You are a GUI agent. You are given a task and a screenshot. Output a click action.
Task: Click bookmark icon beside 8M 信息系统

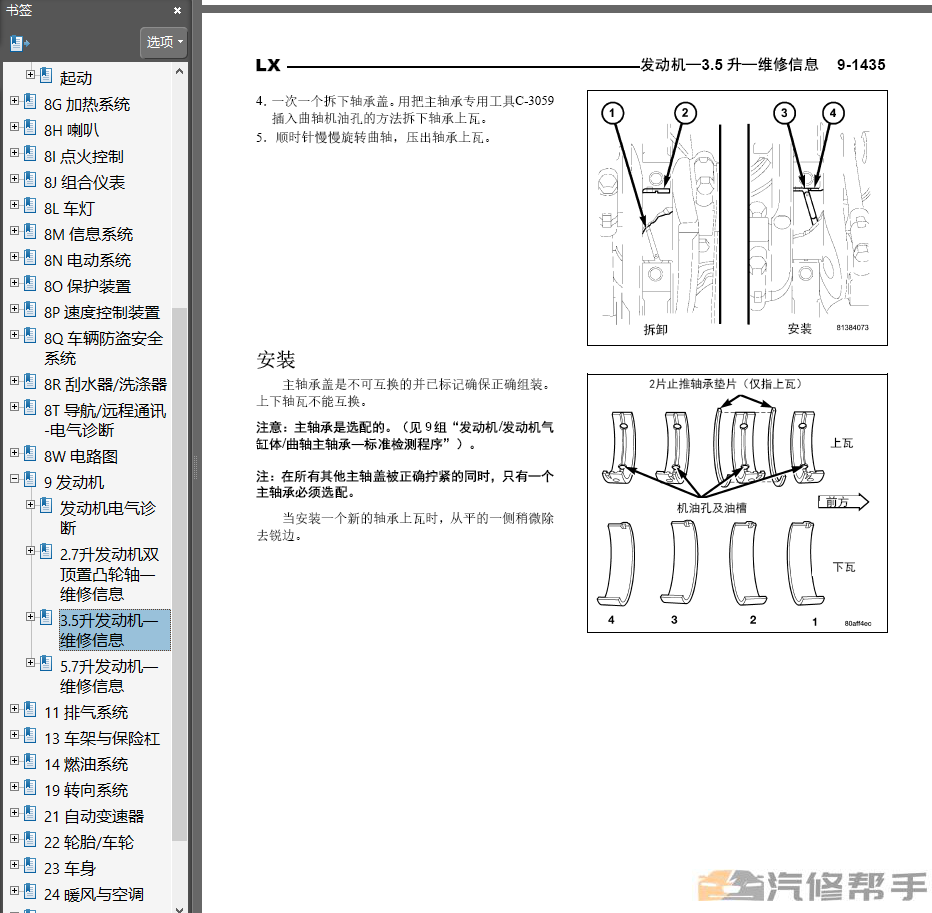click(x=30, y=231)
